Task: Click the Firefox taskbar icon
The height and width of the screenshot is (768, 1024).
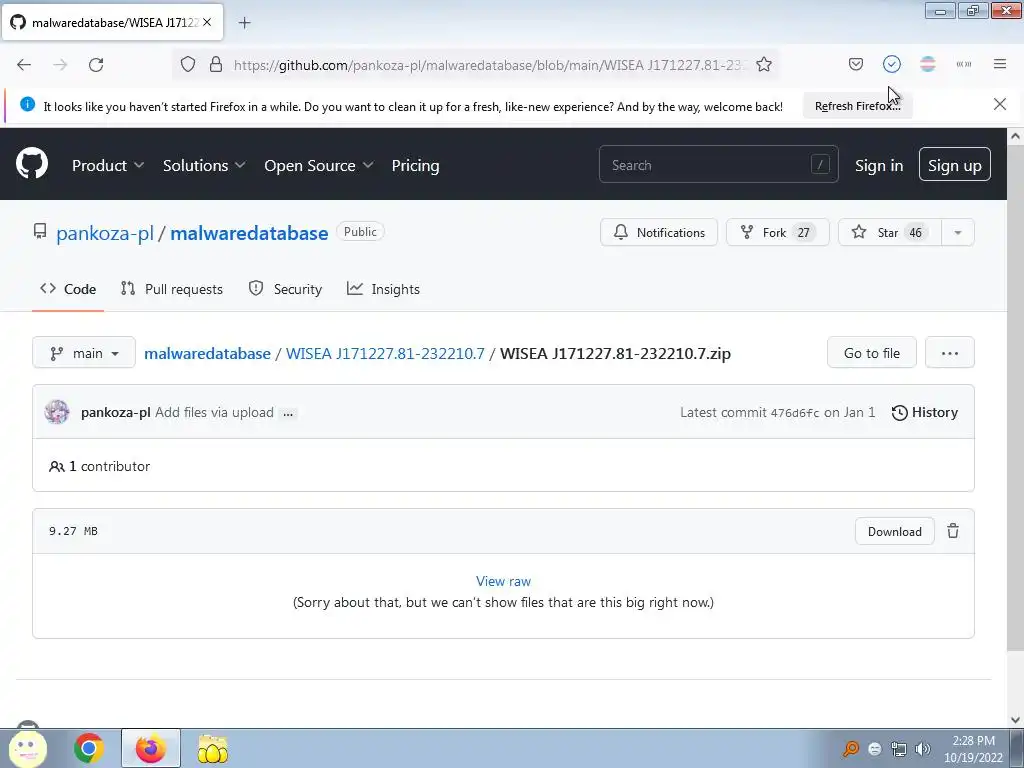Action: coord(150,748)
